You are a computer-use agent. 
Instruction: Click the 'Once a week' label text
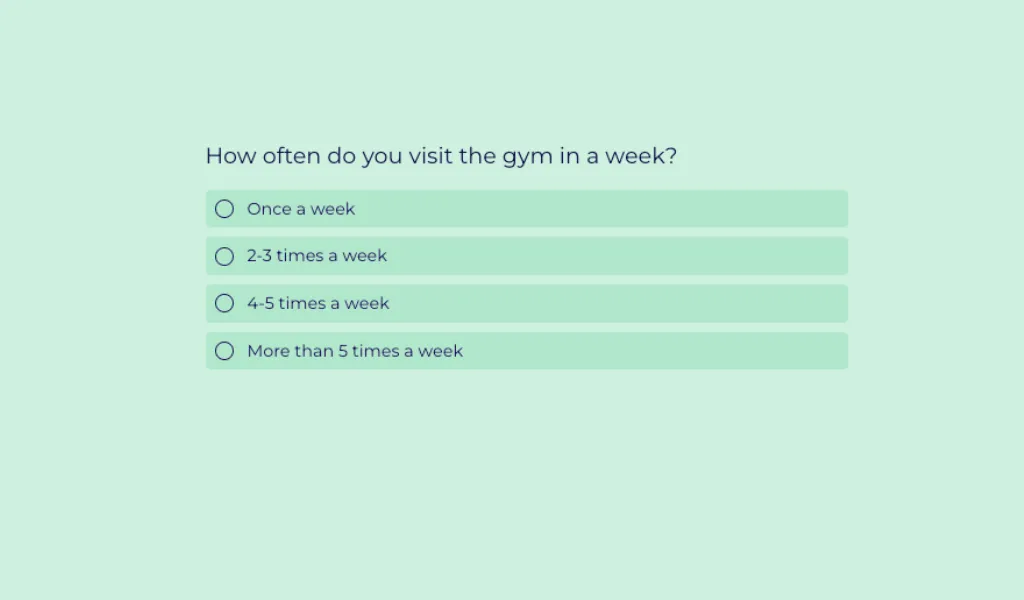coord(301,209)
